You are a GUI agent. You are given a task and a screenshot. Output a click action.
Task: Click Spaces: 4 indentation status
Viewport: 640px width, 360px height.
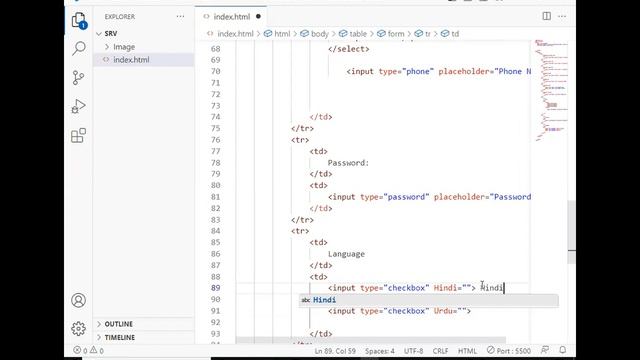(380, 351)
